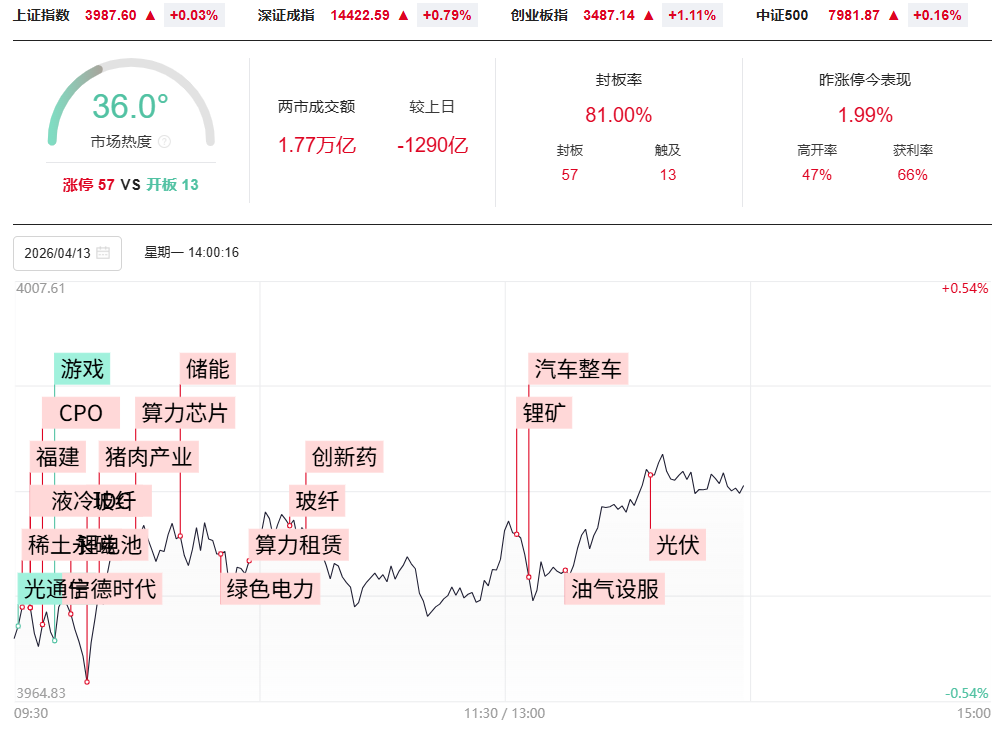The height and width of the screenshot is (732, 1007).
Task: Click the market heat help icon
Action: click(x=165, y=142)
